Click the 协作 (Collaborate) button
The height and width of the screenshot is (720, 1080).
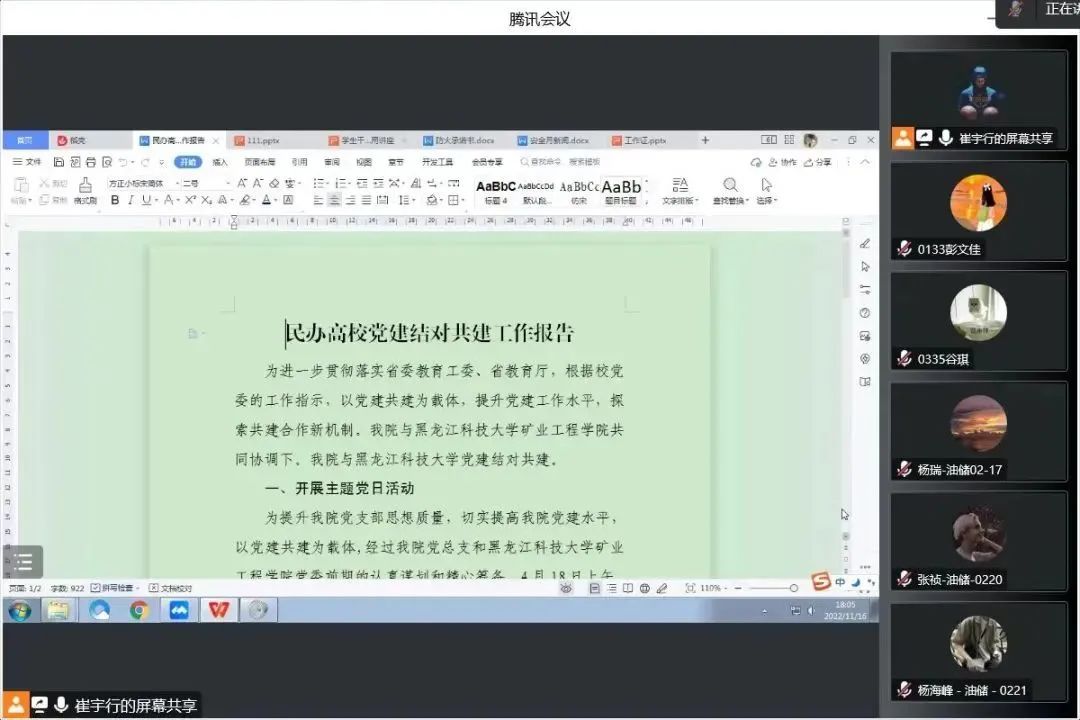point(784,162)
